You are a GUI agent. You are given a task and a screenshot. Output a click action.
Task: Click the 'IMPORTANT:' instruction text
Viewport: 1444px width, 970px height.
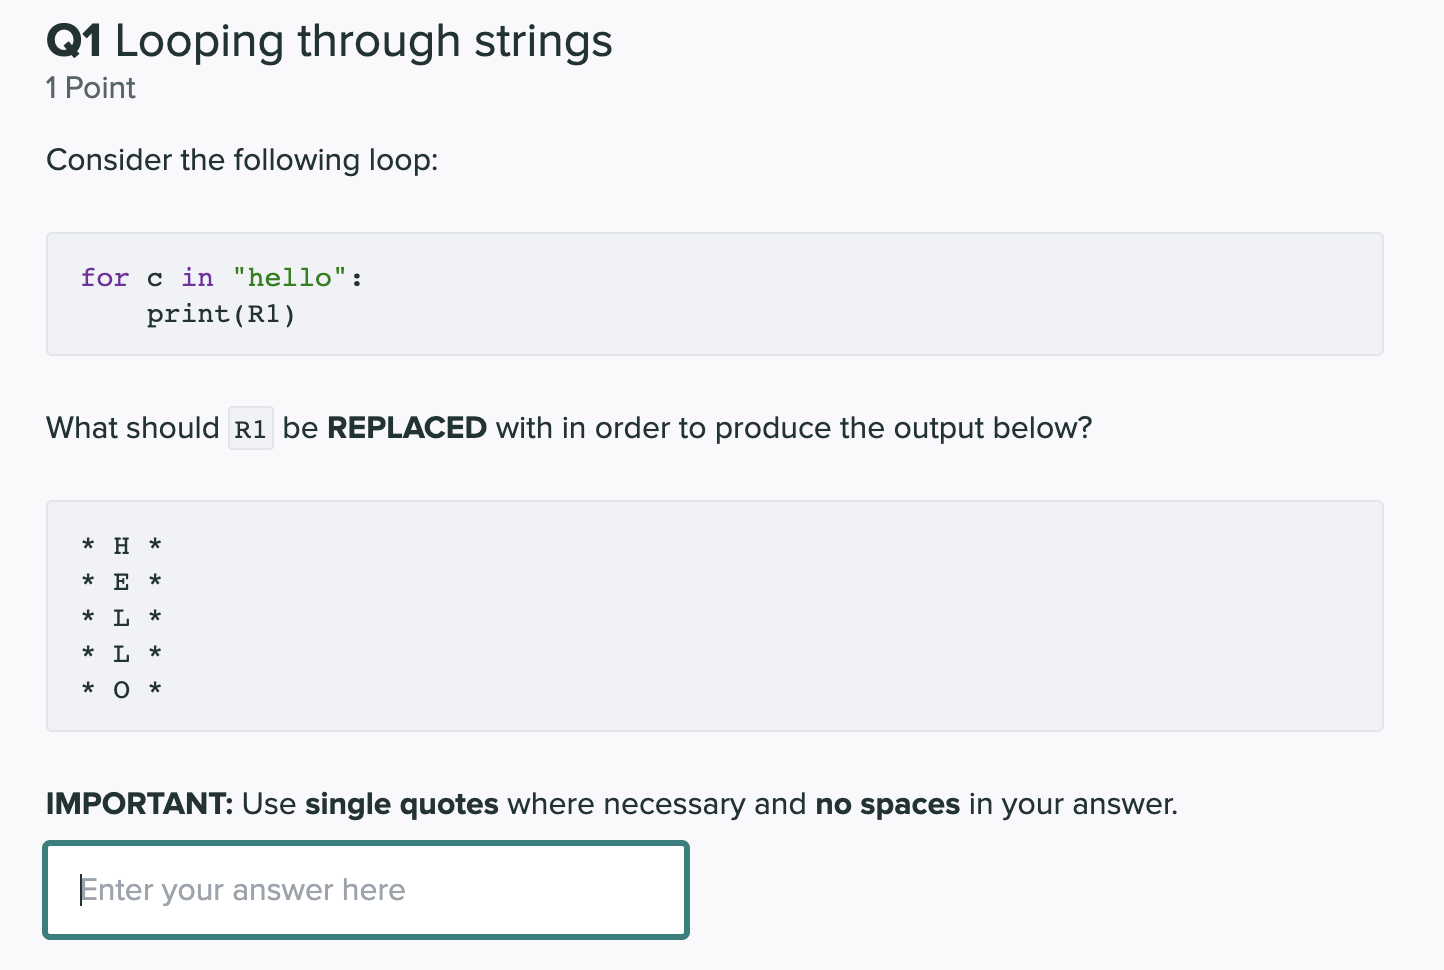click(140, 804)
